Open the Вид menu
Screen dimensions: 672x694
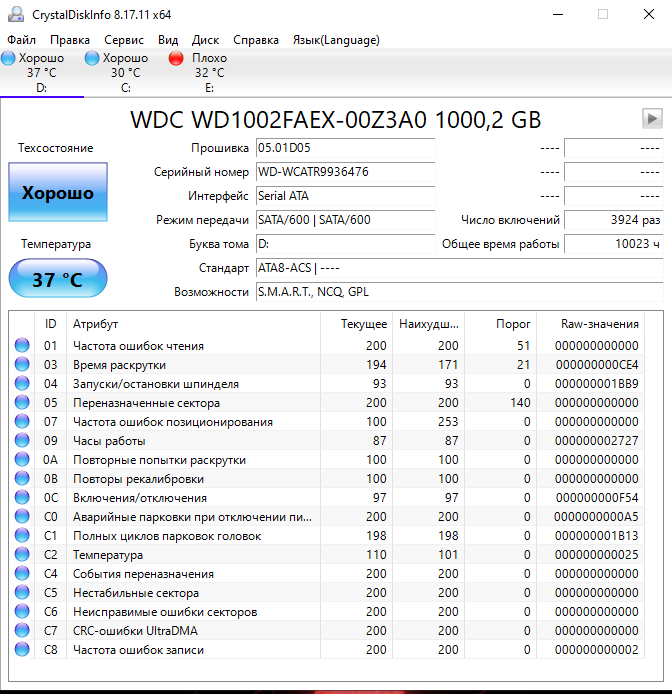(x=168, y=40)
